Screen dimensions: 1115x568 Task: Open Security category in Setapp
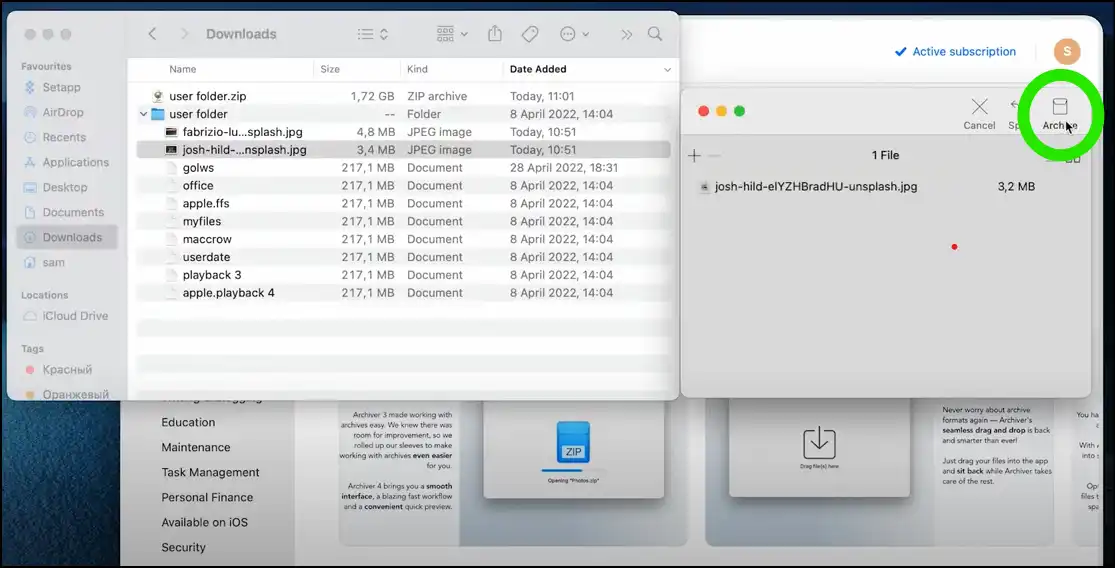click(x=183, y=547)
